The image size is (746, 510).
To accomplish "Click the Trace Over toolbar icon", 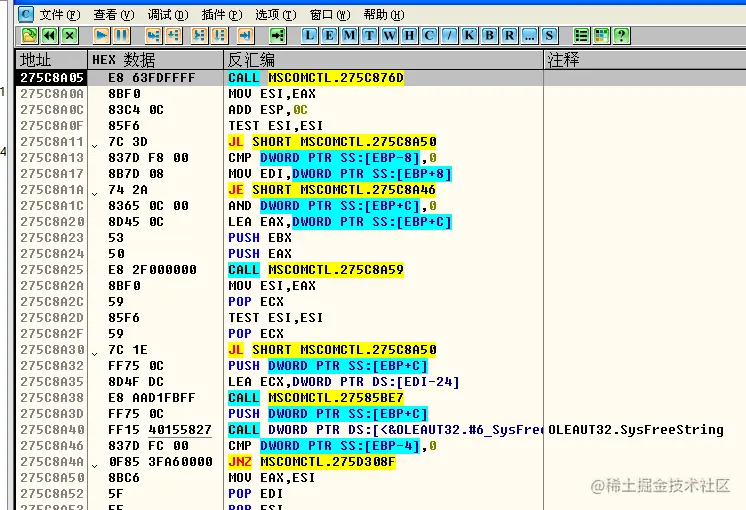I will coord(219,36).
